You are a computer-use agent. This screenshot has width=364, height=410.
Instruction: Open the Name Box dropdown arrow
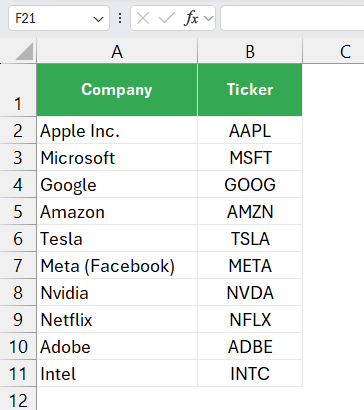pos(98,19)
